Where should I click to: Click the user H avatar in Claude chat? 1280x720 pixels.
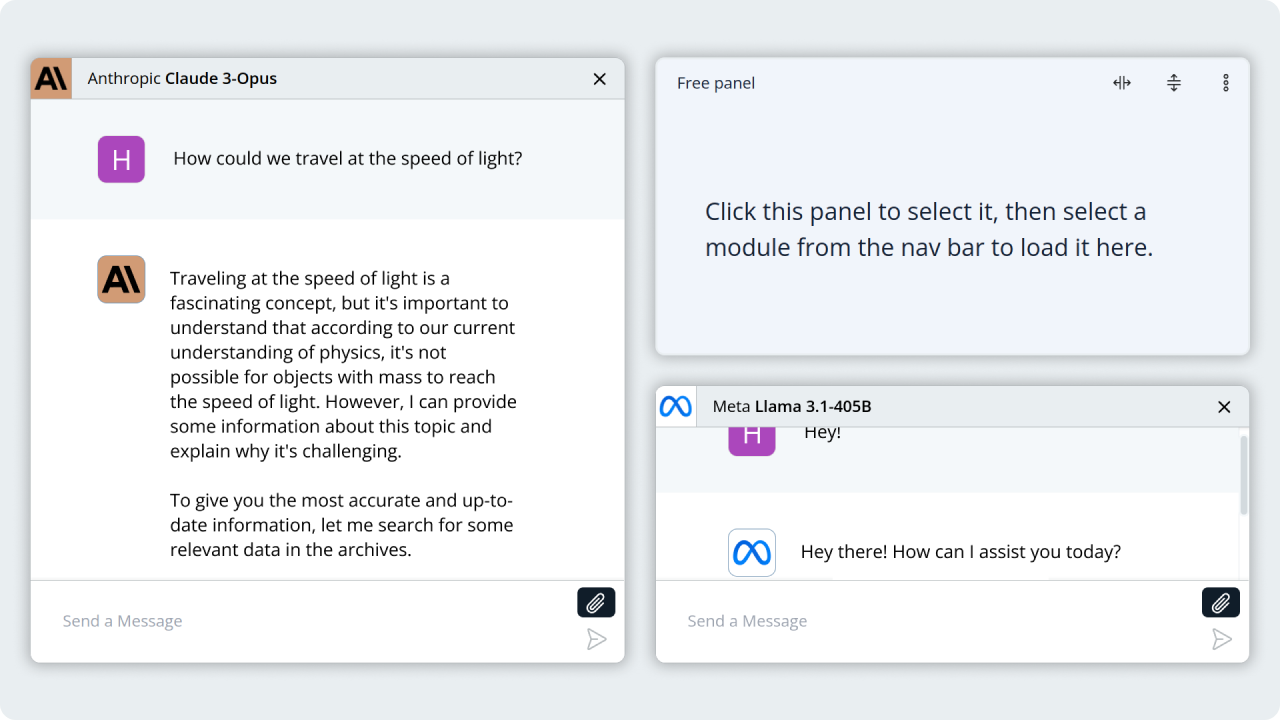121,159
